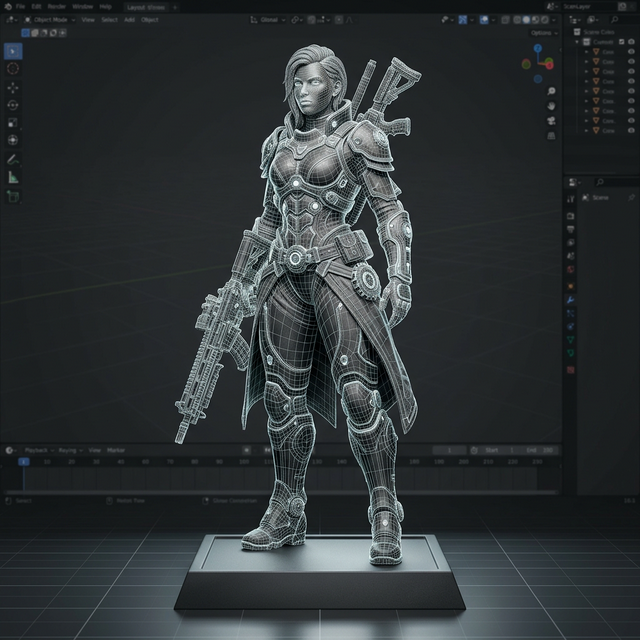Switch perspective/orthographic with the grid icon

click(551, 136)
